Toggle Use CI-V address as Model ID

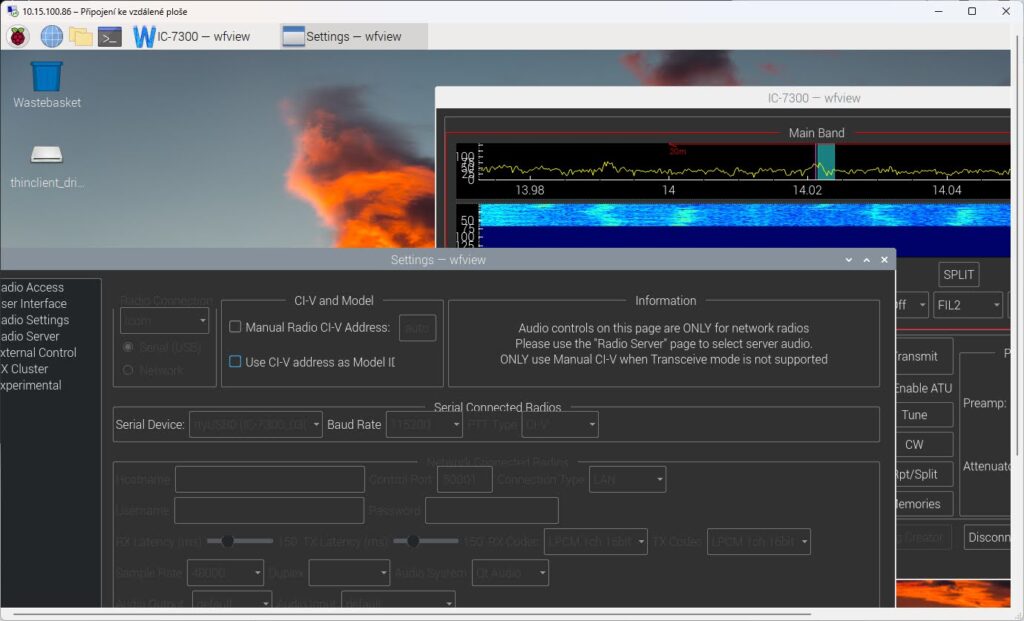(235, 362)
